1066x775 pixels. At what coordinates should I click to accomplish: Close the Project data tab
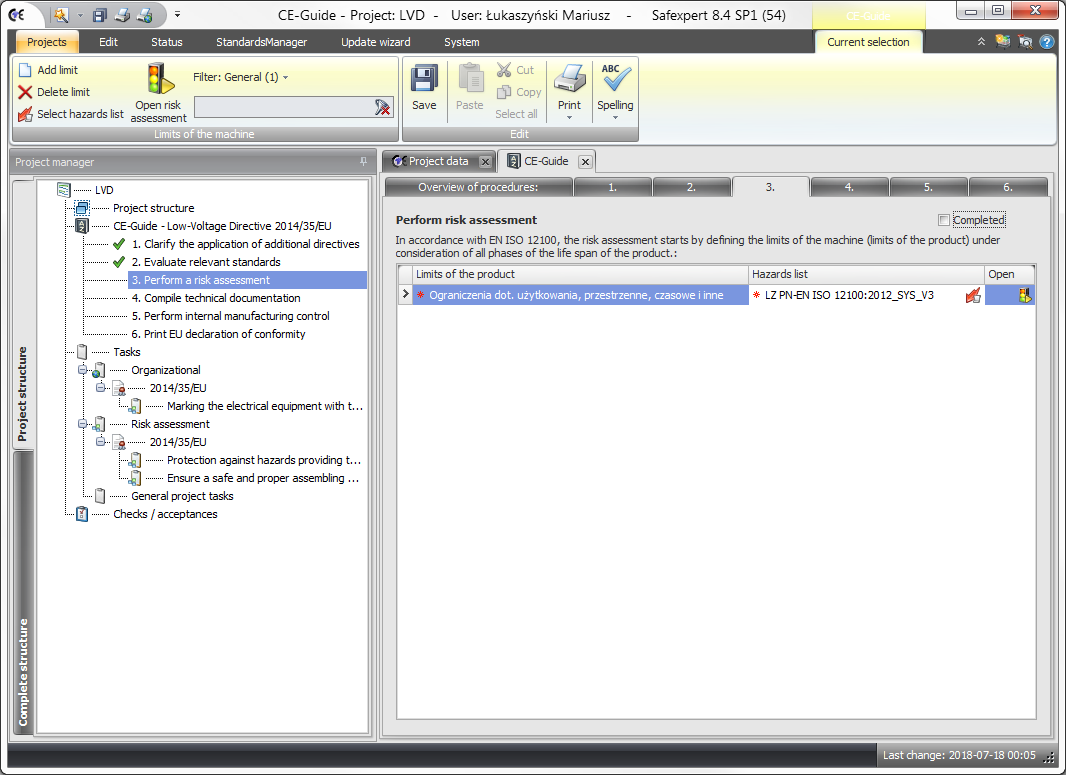485,161
